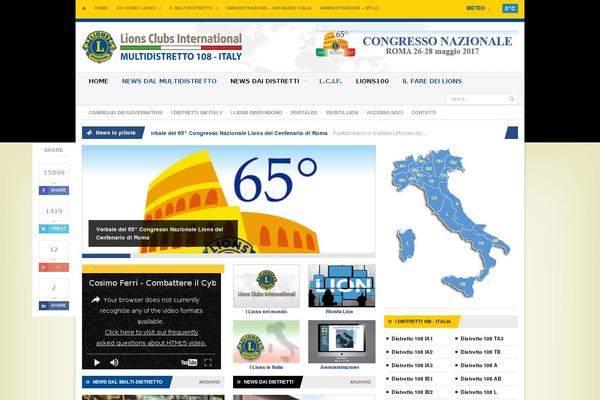Open the I Lions nel mondo thumbnail
The height and width of the screenshot is (400, 600).
tap(266, 286)
